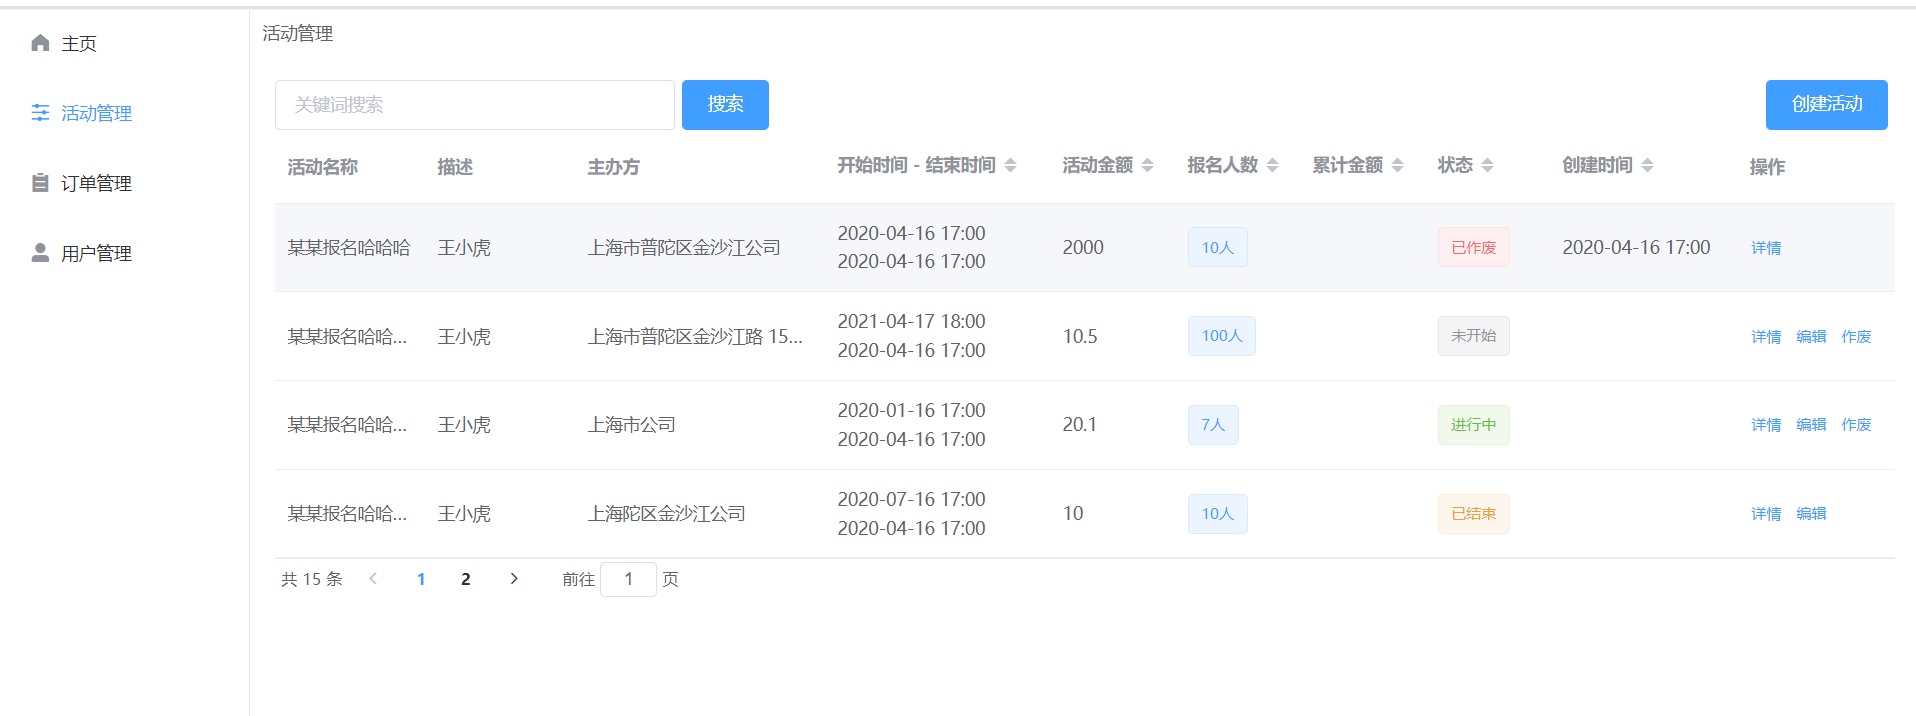Click 主办方 column header
1916x716 pixels.
[614, 167]
